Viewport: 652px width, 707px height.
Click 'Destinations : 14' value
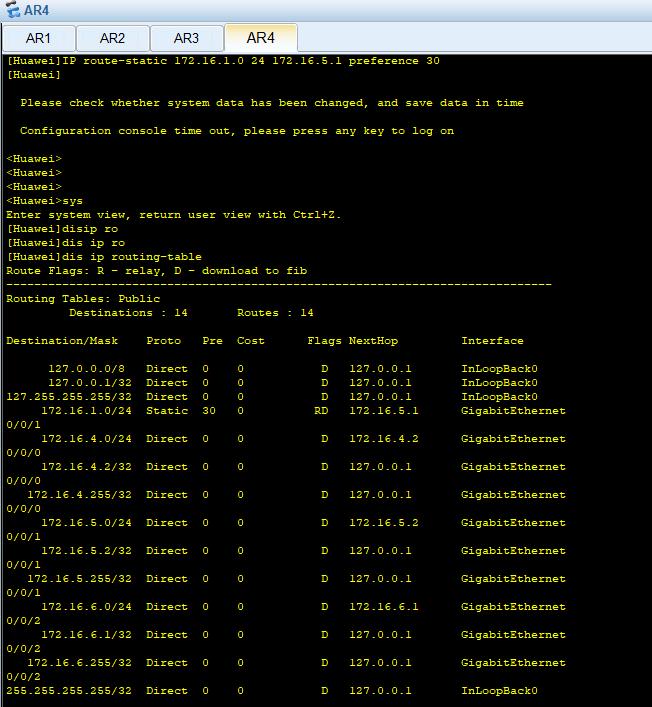[x=128, y=312]
